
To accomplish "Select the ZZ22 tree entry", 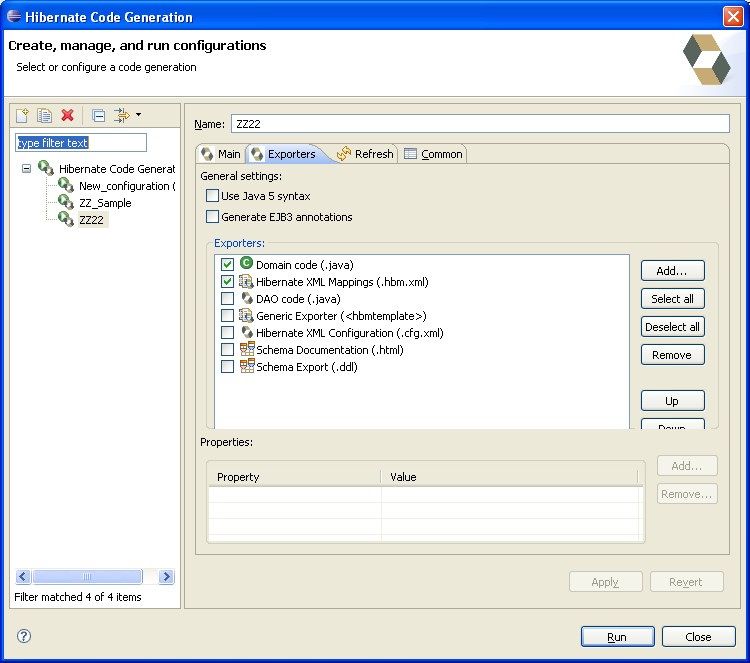I will pyautogui.click(x=91, y=220).
